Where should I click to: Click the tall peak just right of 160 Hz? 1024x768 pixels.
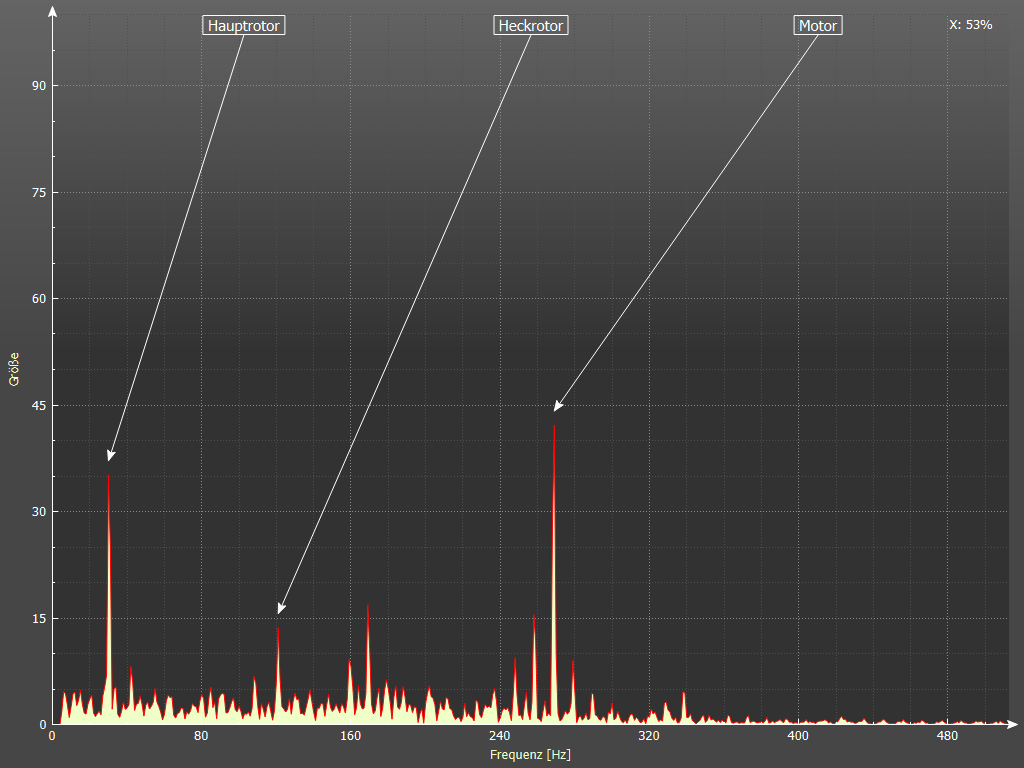368,607
